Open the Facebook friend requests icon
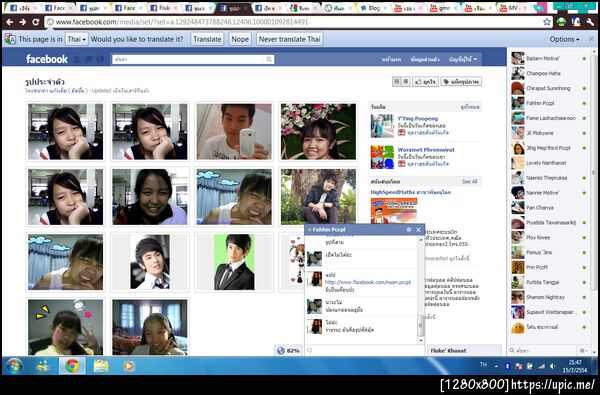This screenshot has height=395, width=600. coord(78,59)
